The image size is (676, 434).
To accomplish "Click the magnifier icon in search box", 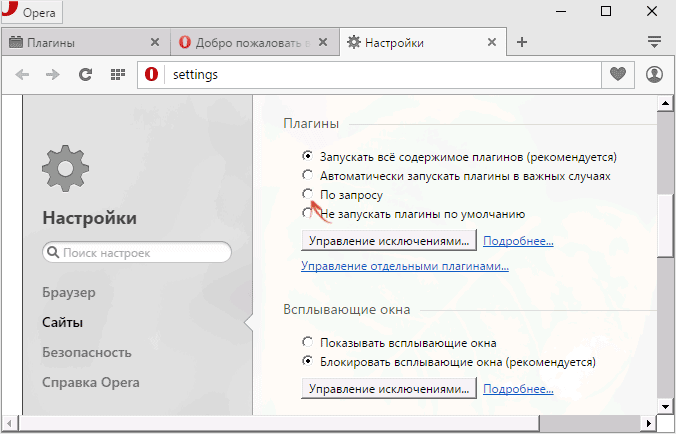I will coord(53,252).
